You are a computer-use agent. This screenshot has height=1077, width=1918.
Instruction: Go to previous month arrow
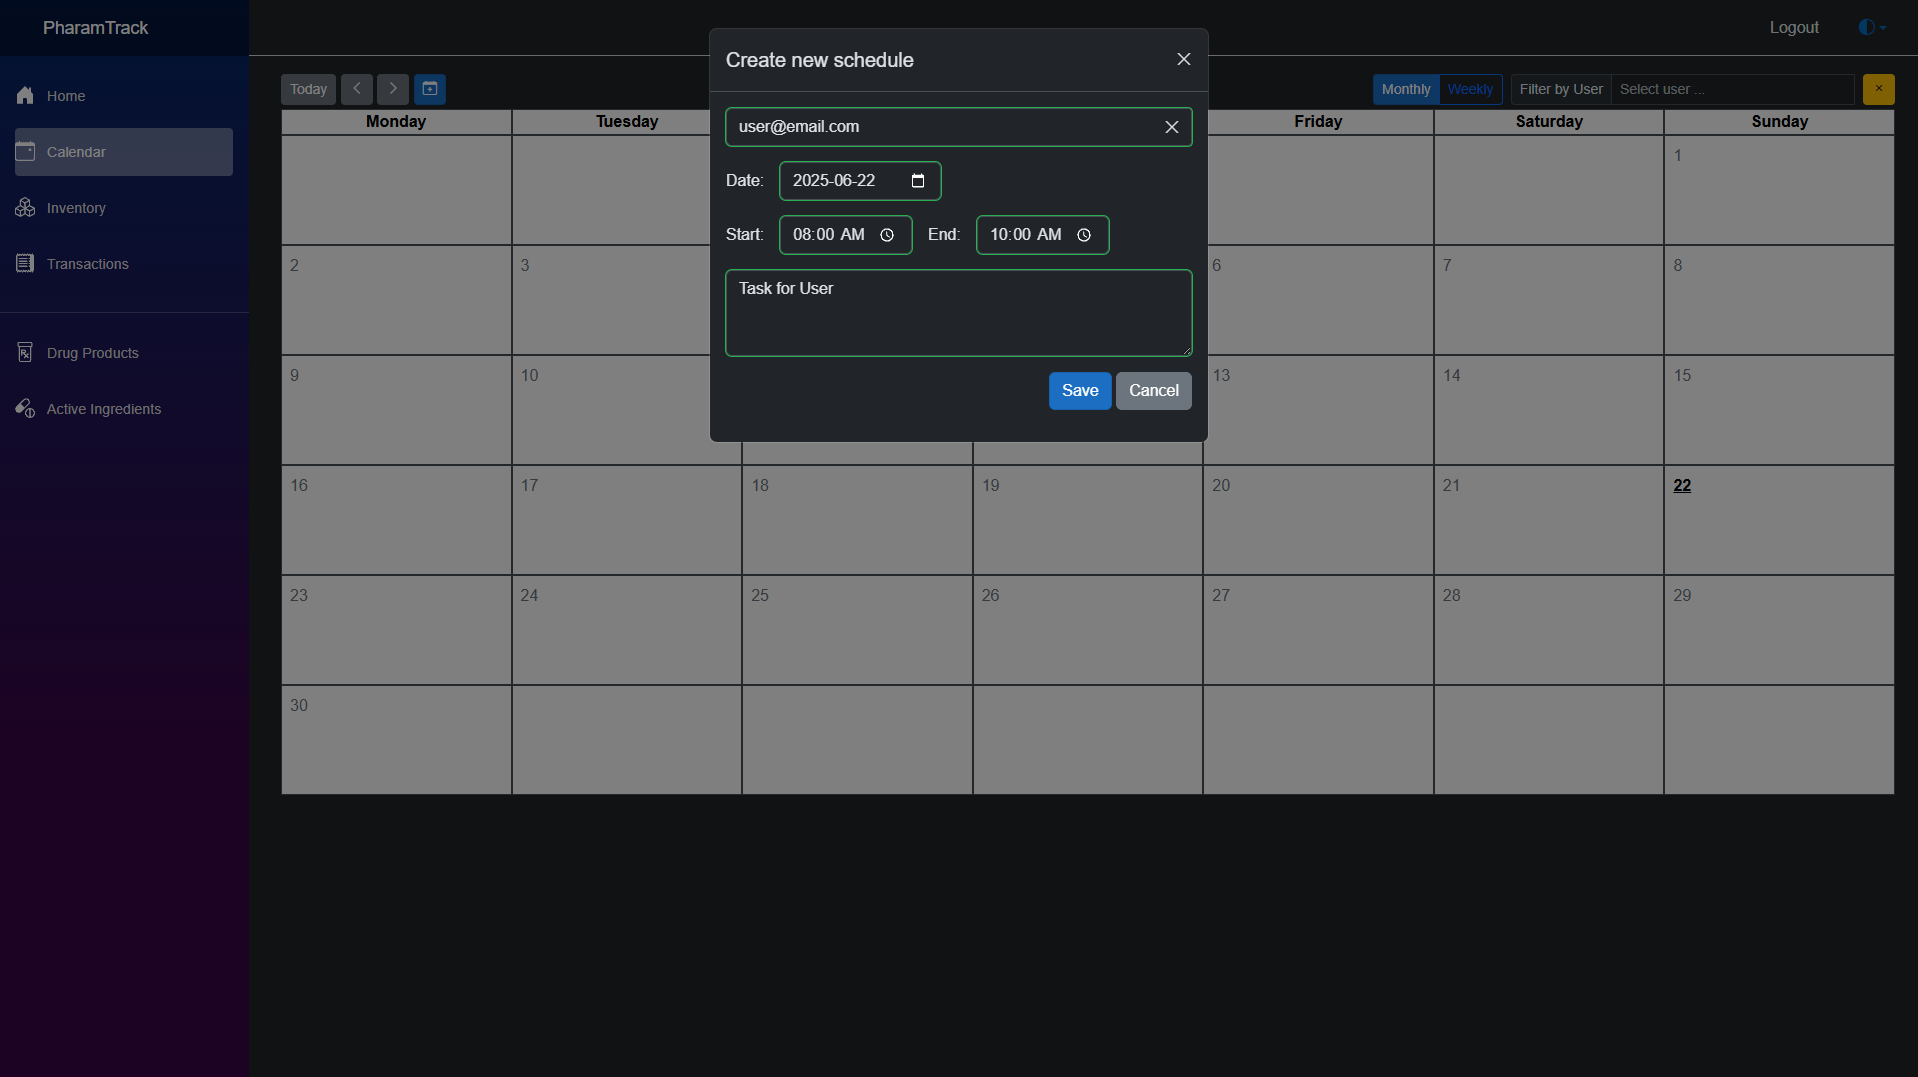pos(357,89)
